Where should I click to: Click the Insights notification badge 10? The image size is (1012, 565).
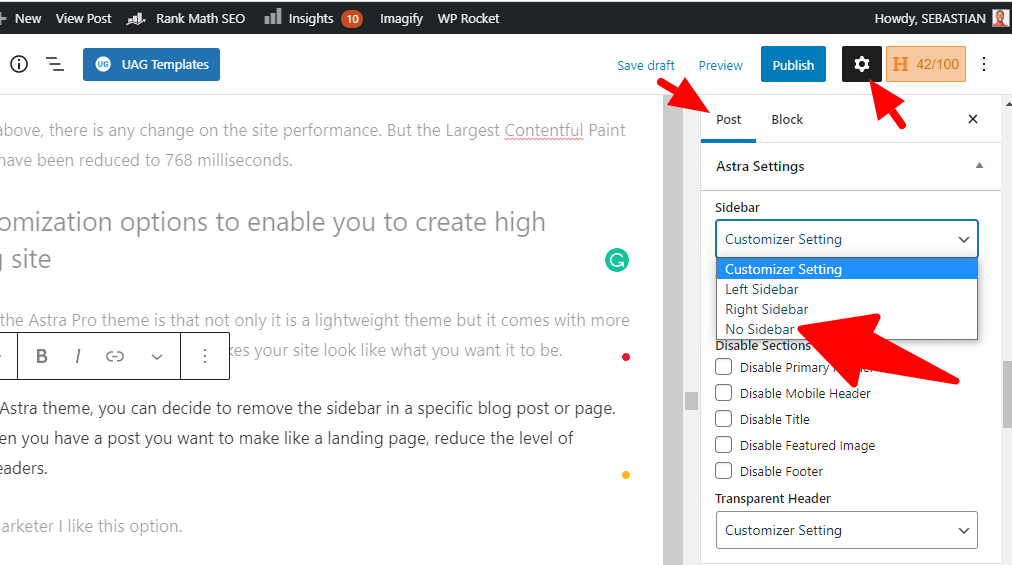(x=352, y=19)
